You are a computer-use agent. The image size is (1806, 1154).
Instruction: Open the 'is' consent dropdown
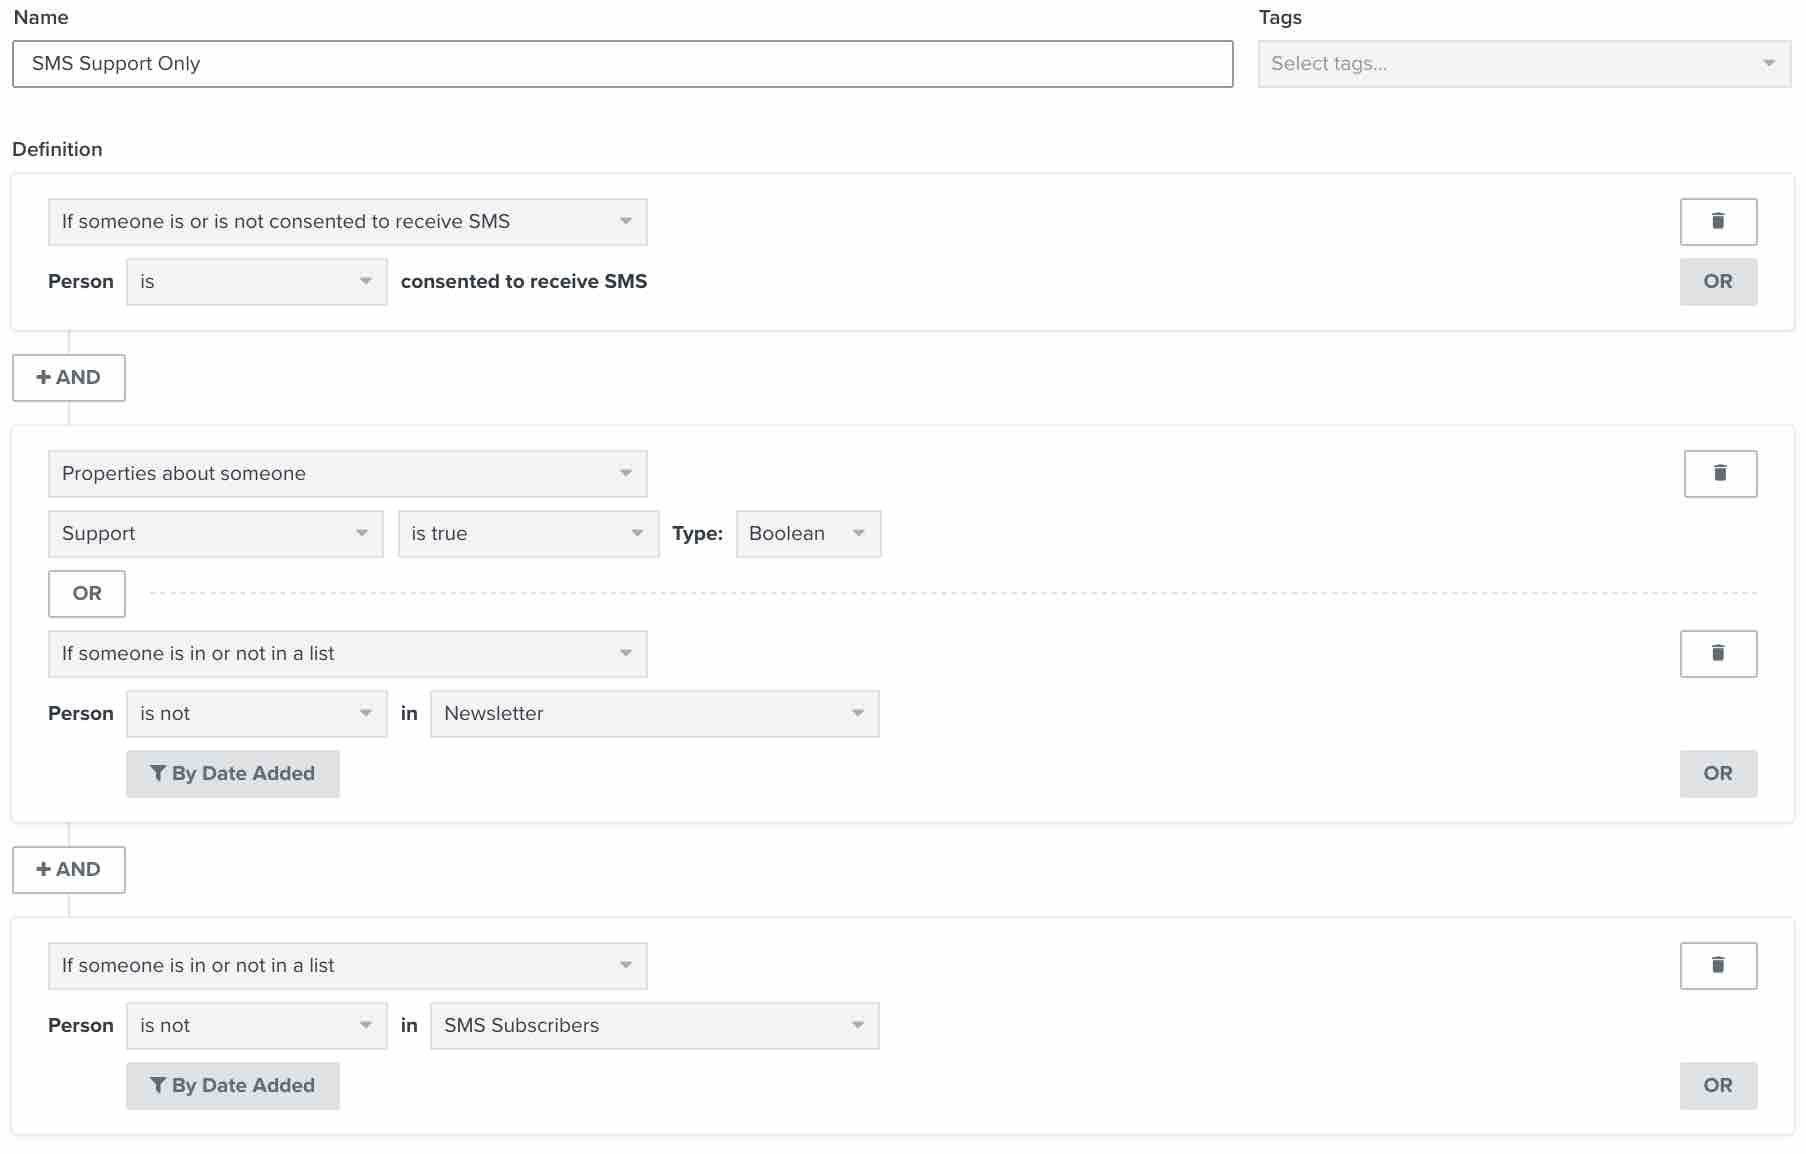(x=256, y=281)
